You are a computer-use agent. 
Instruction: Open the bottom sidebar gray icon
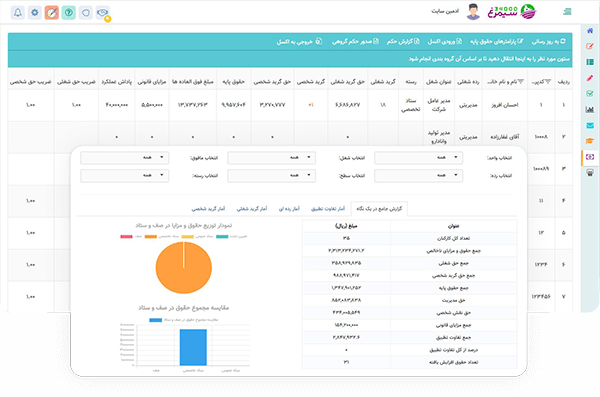point(590,173)
